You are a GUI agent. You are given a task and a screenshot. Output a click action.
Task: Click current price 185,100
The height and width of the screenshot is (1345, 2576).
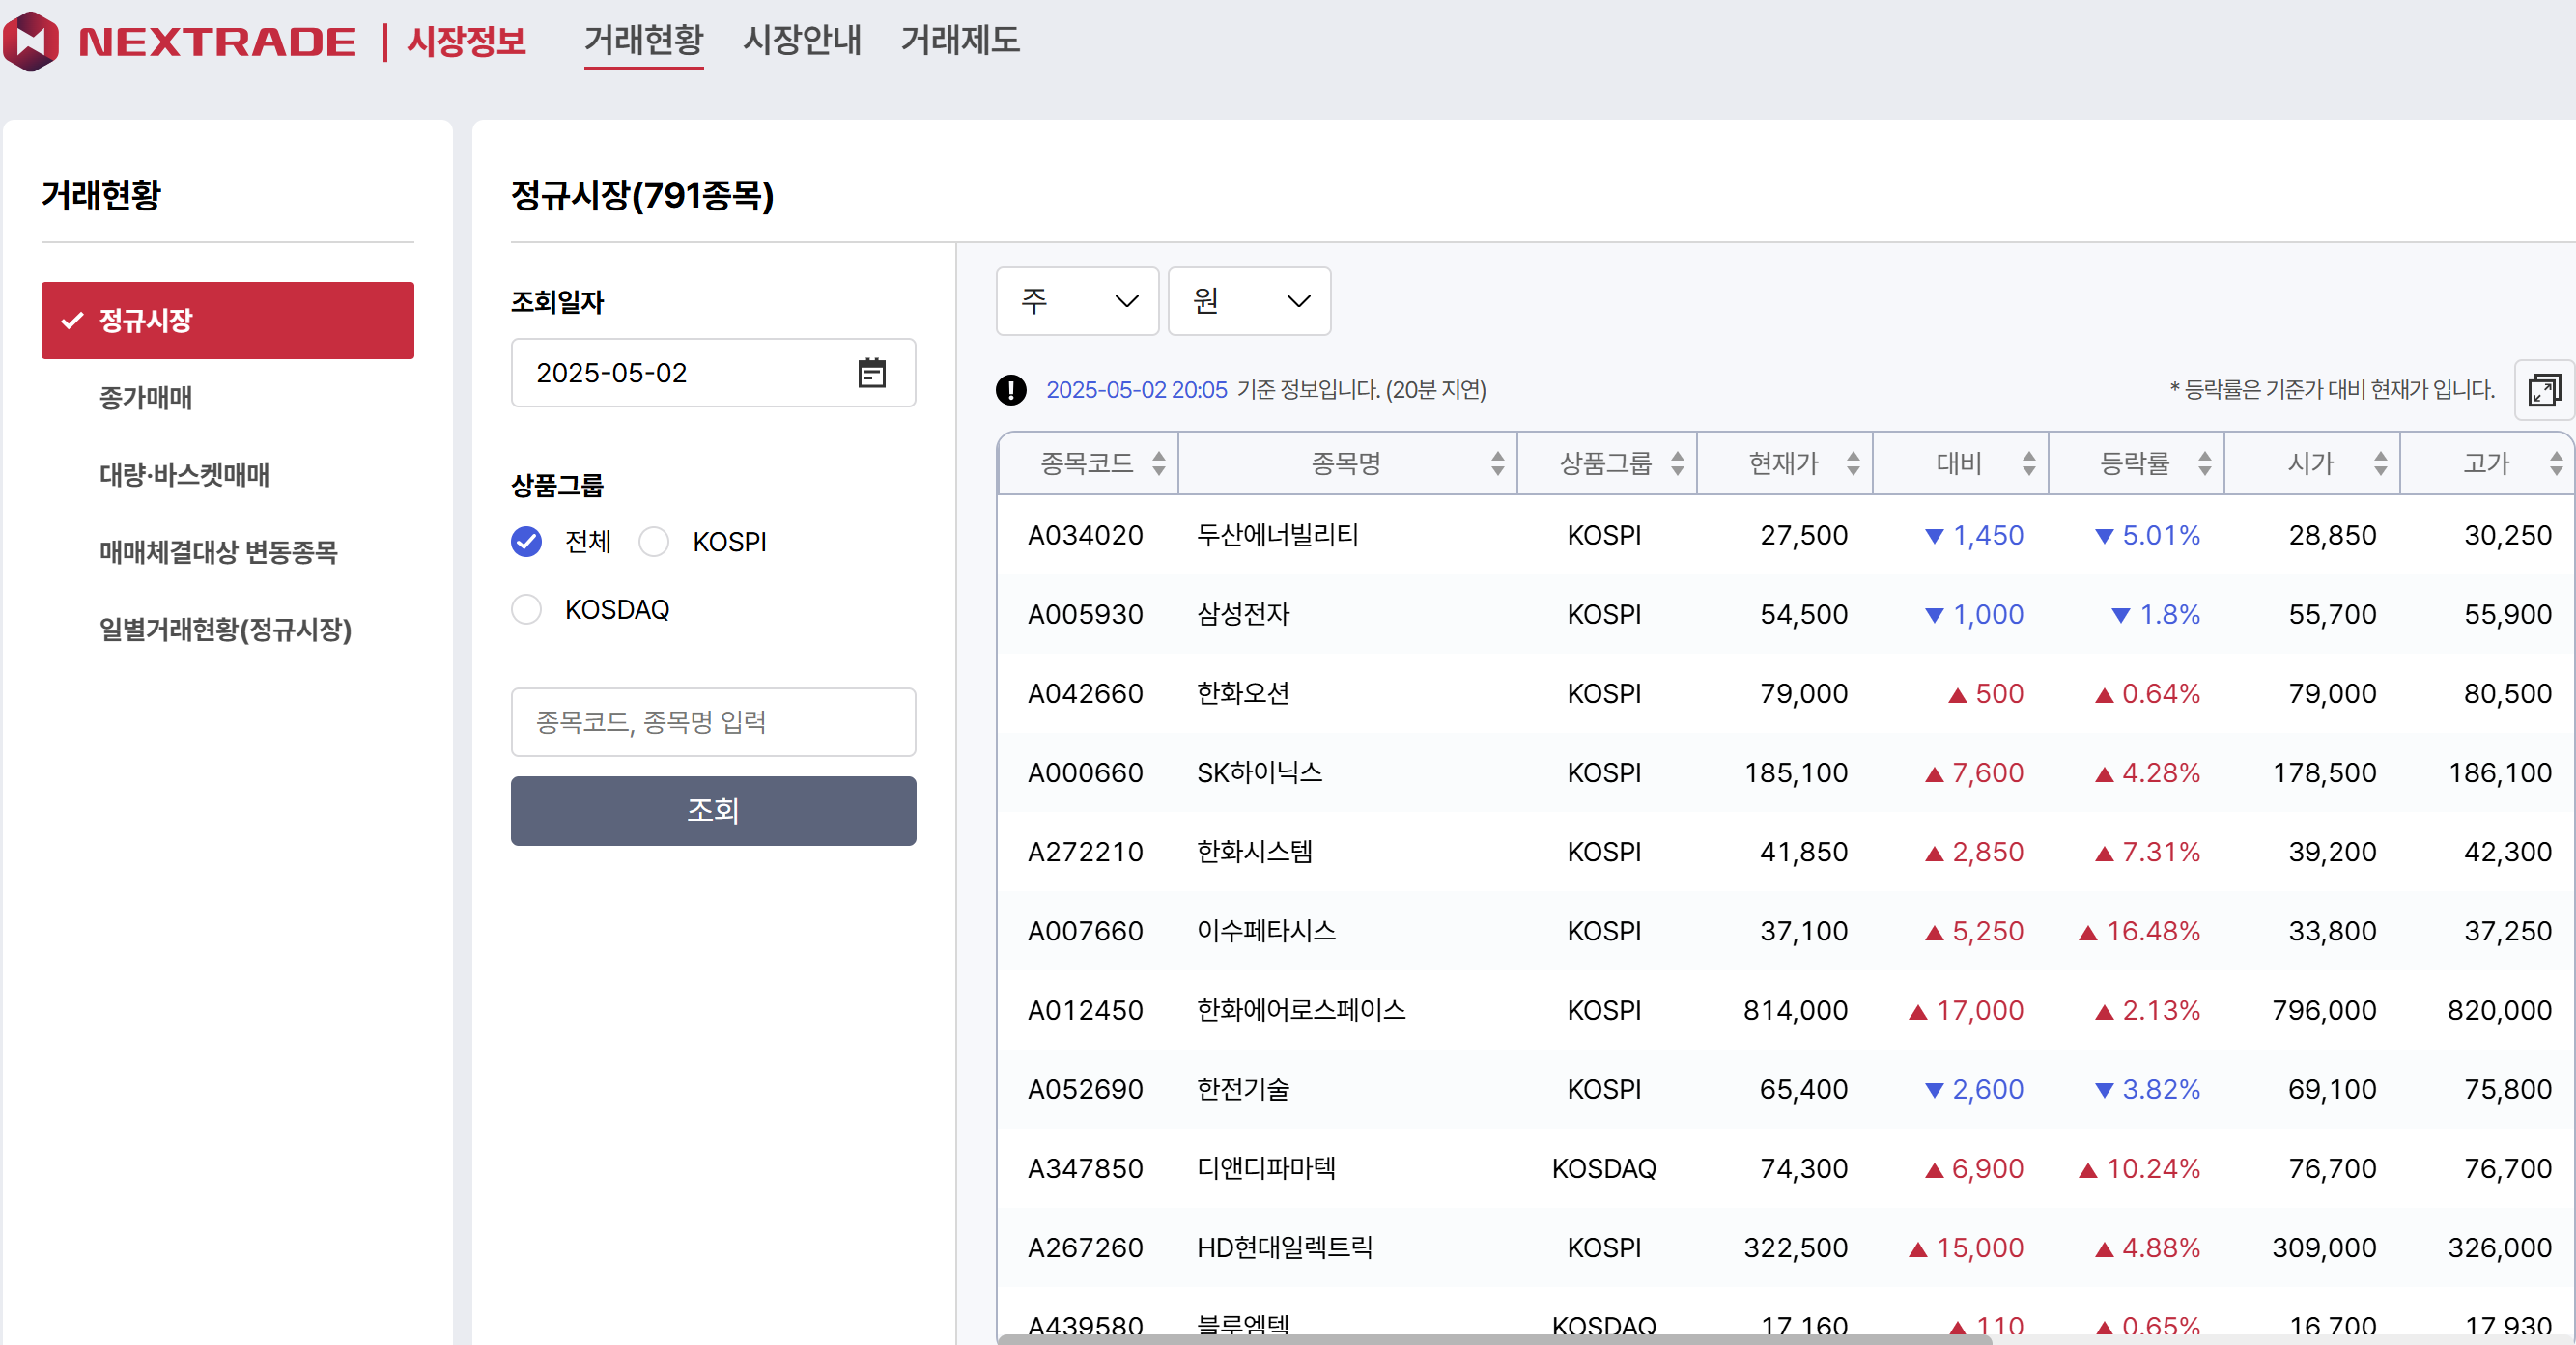click(1796, 772)
